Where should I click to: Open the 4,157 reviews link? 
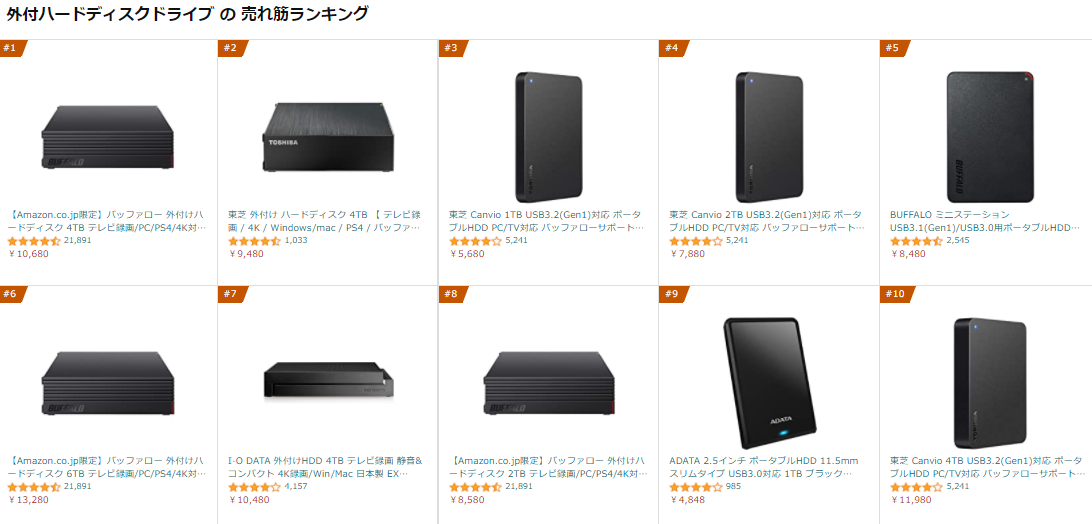tap(296, 487)
